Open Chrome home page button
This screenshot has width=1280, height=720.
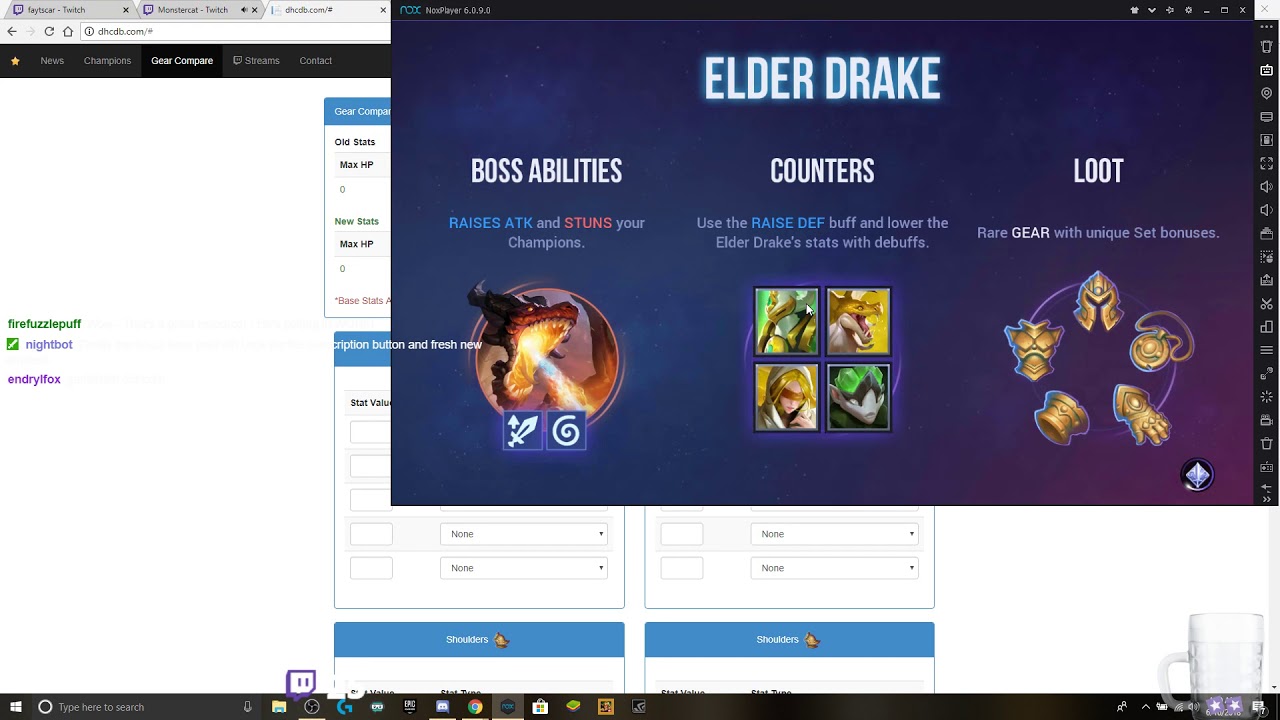coord(68,31)
